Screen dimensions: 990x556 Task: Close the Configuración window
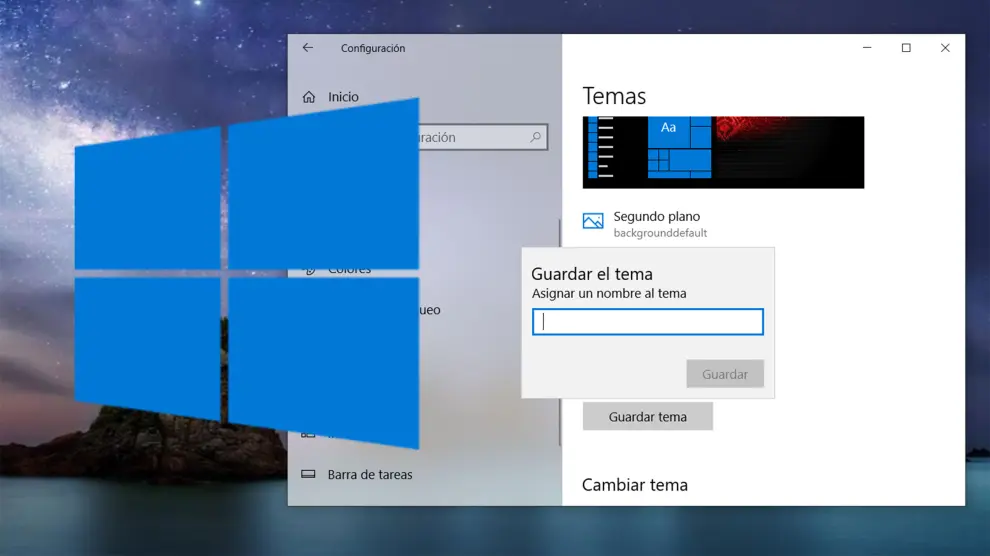pos(945,48)
